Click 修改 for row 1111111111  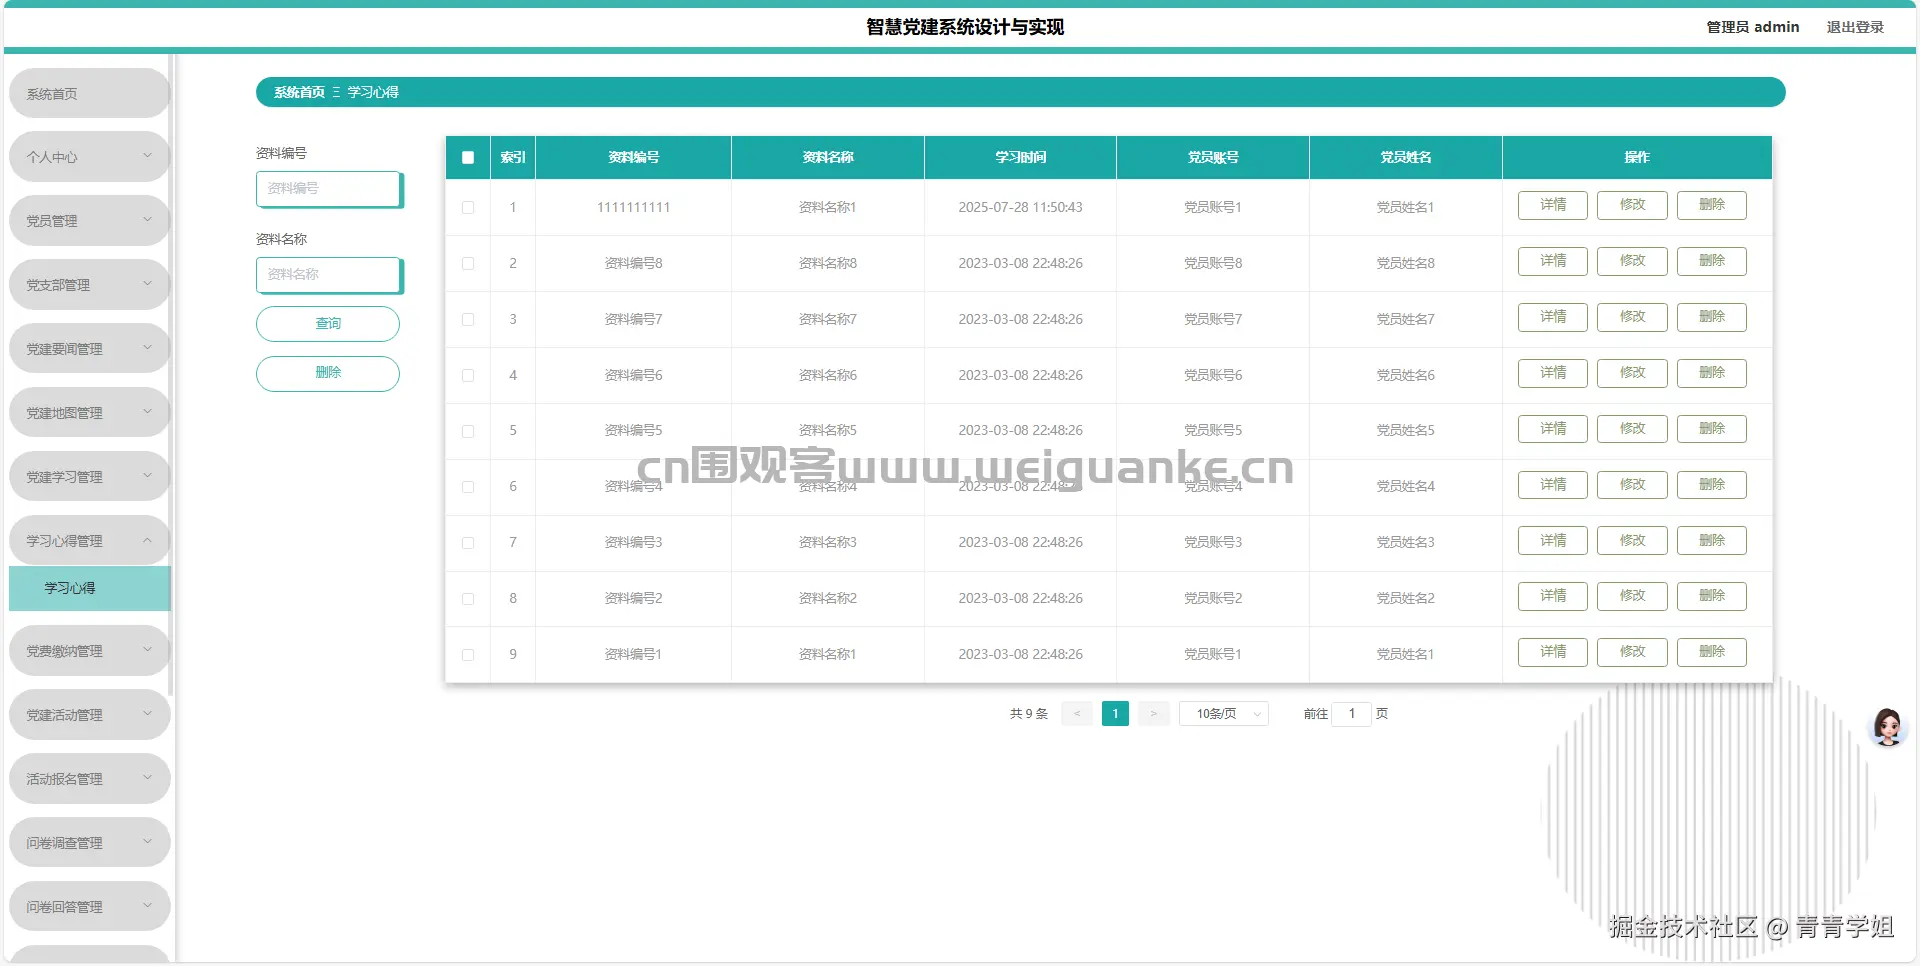point(1632,205)
